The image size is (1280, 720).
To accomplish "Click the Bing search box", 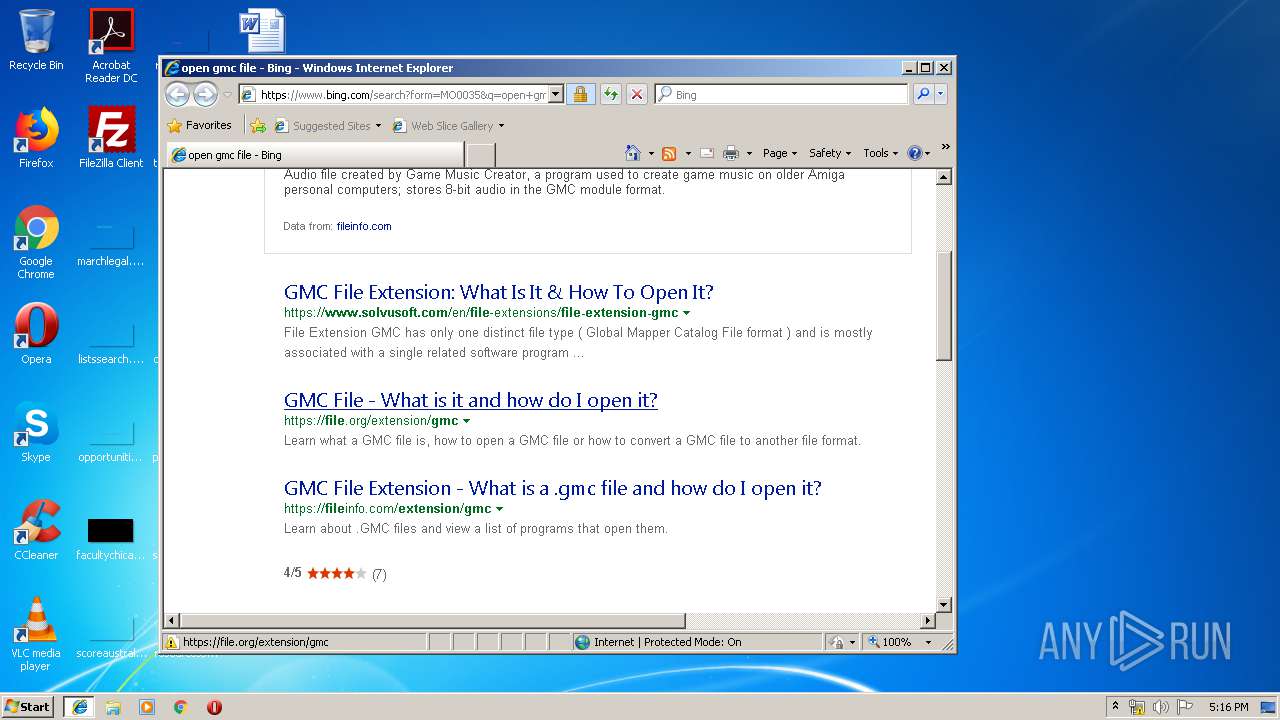I will coord(782,95).
